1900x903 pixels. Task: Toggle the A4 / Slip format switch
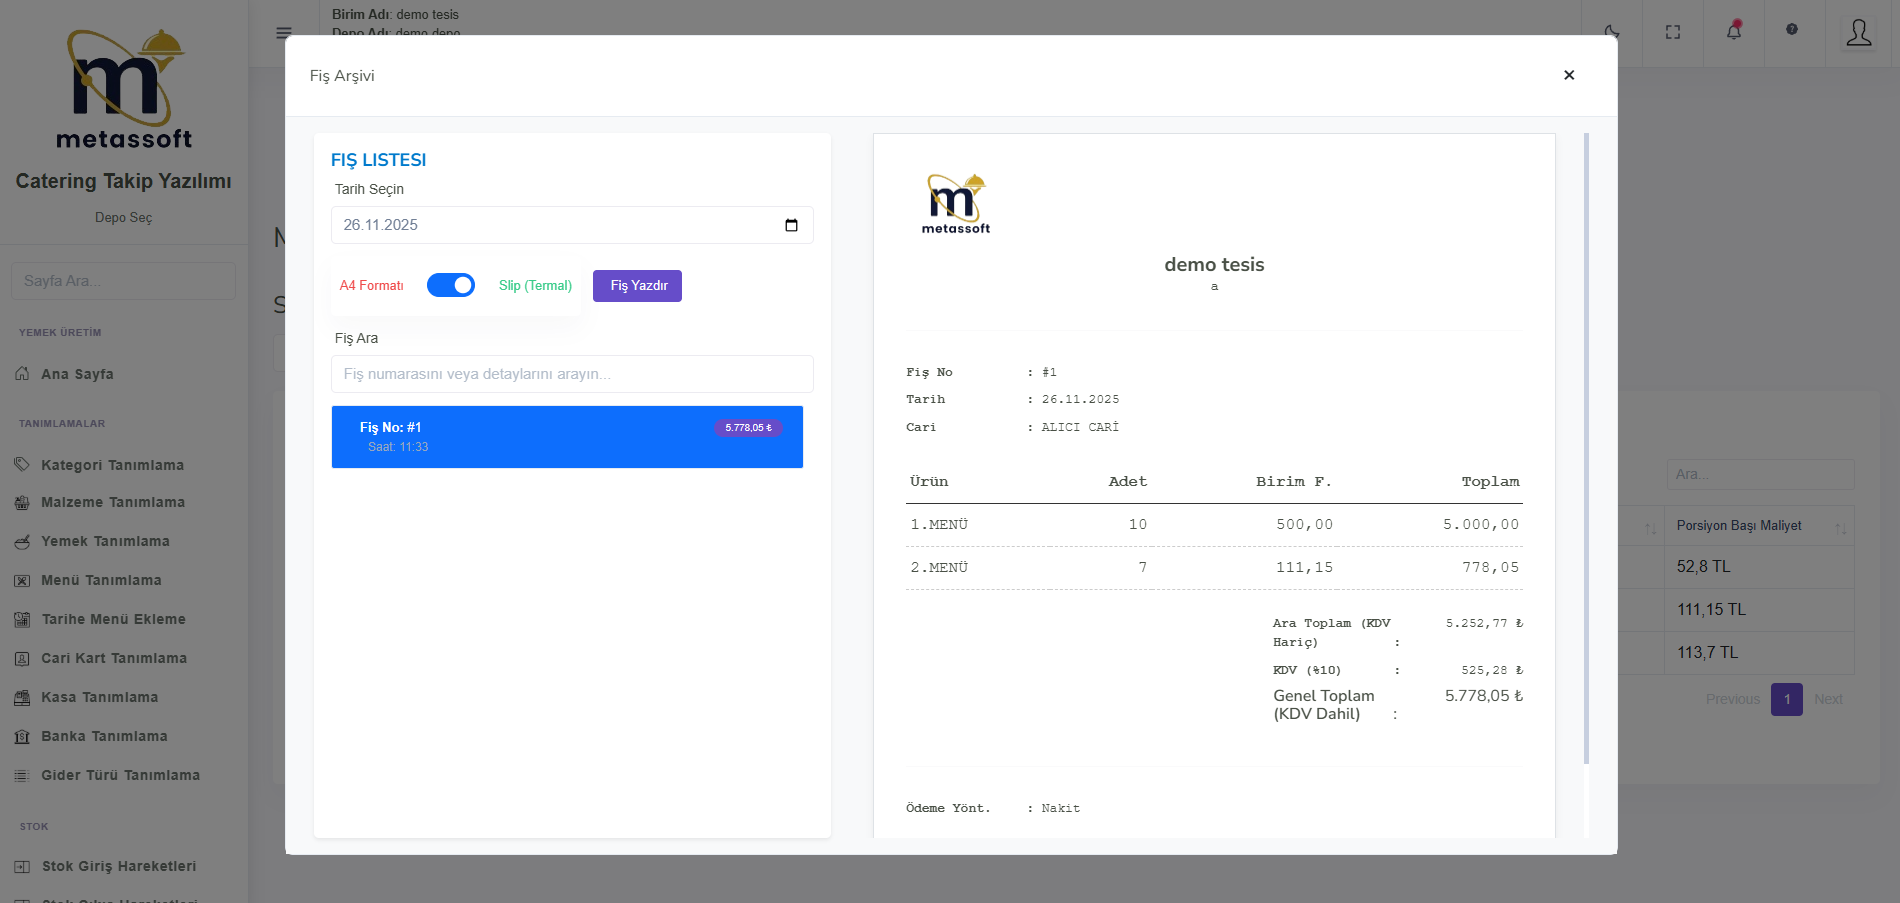[451, 285]
